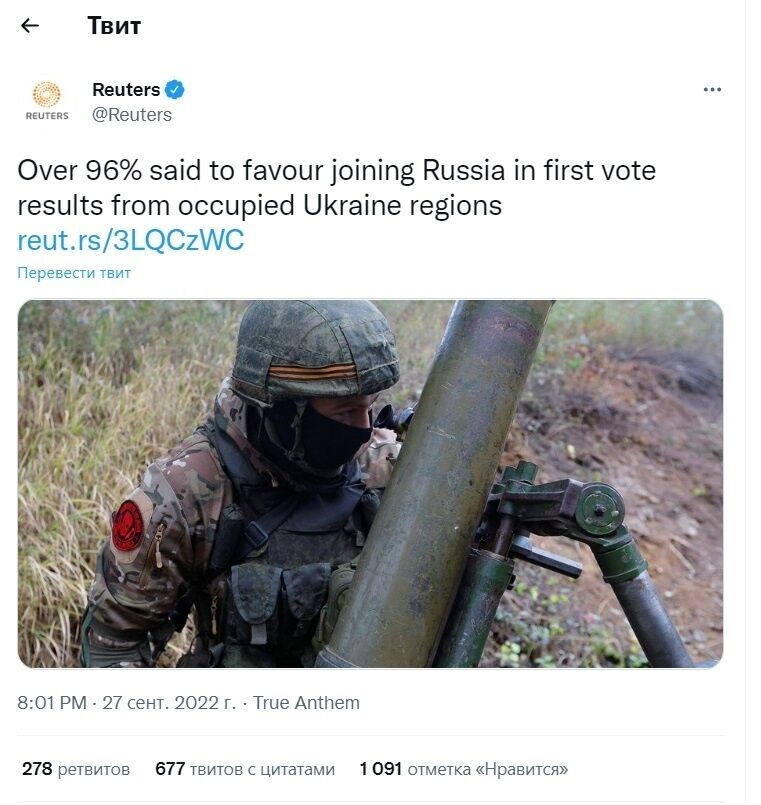The height and width of the screenshot is (805, 761).
Task: Show the 677 твитов с цитатами
Action: (245, 769)
